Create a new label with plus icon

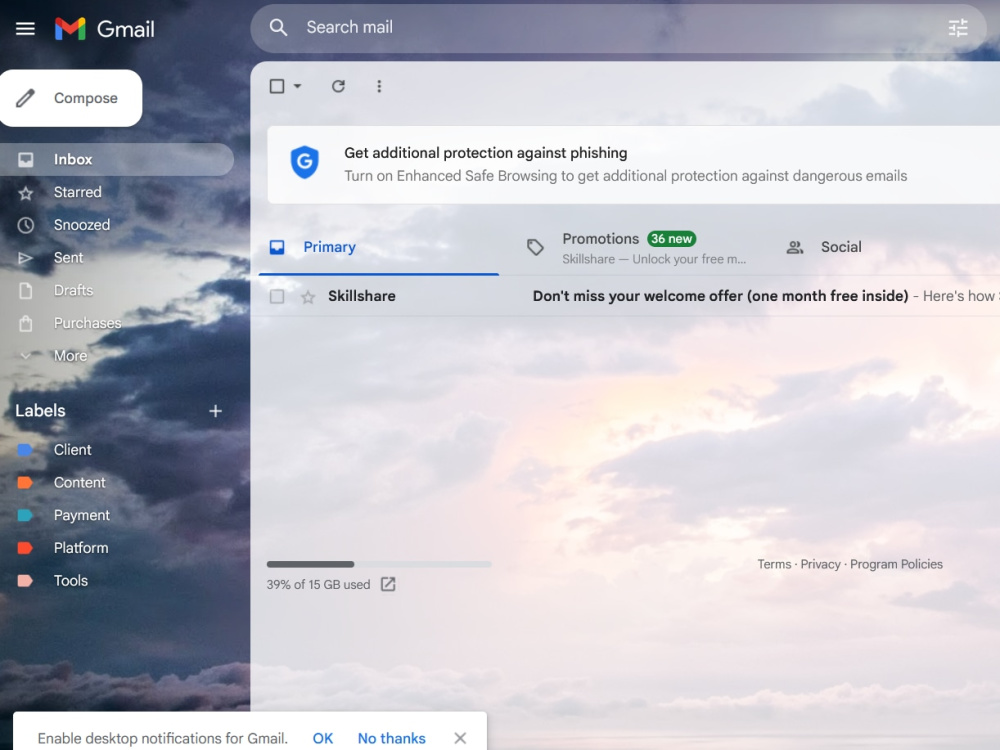tap(216, 411)
